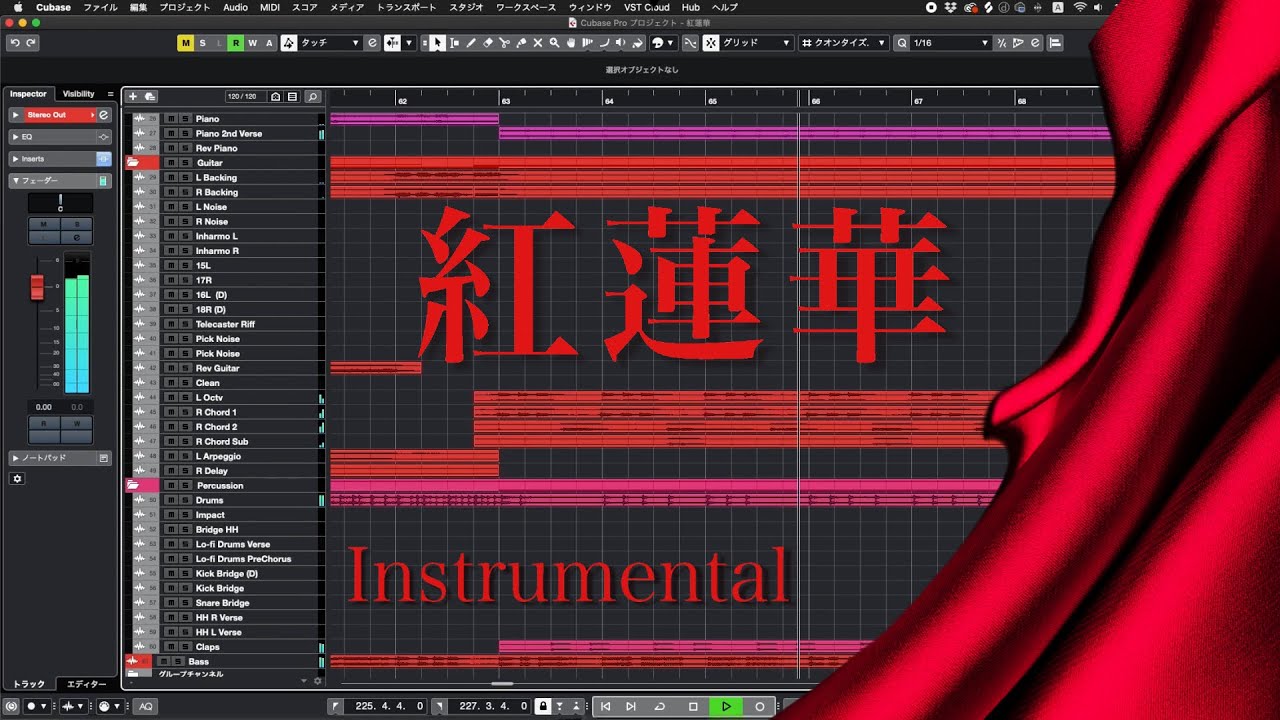The image size is (1280, 720).
Task: Open the トランスポート menu
Action: pyautogui.click(x=407, y=7)
